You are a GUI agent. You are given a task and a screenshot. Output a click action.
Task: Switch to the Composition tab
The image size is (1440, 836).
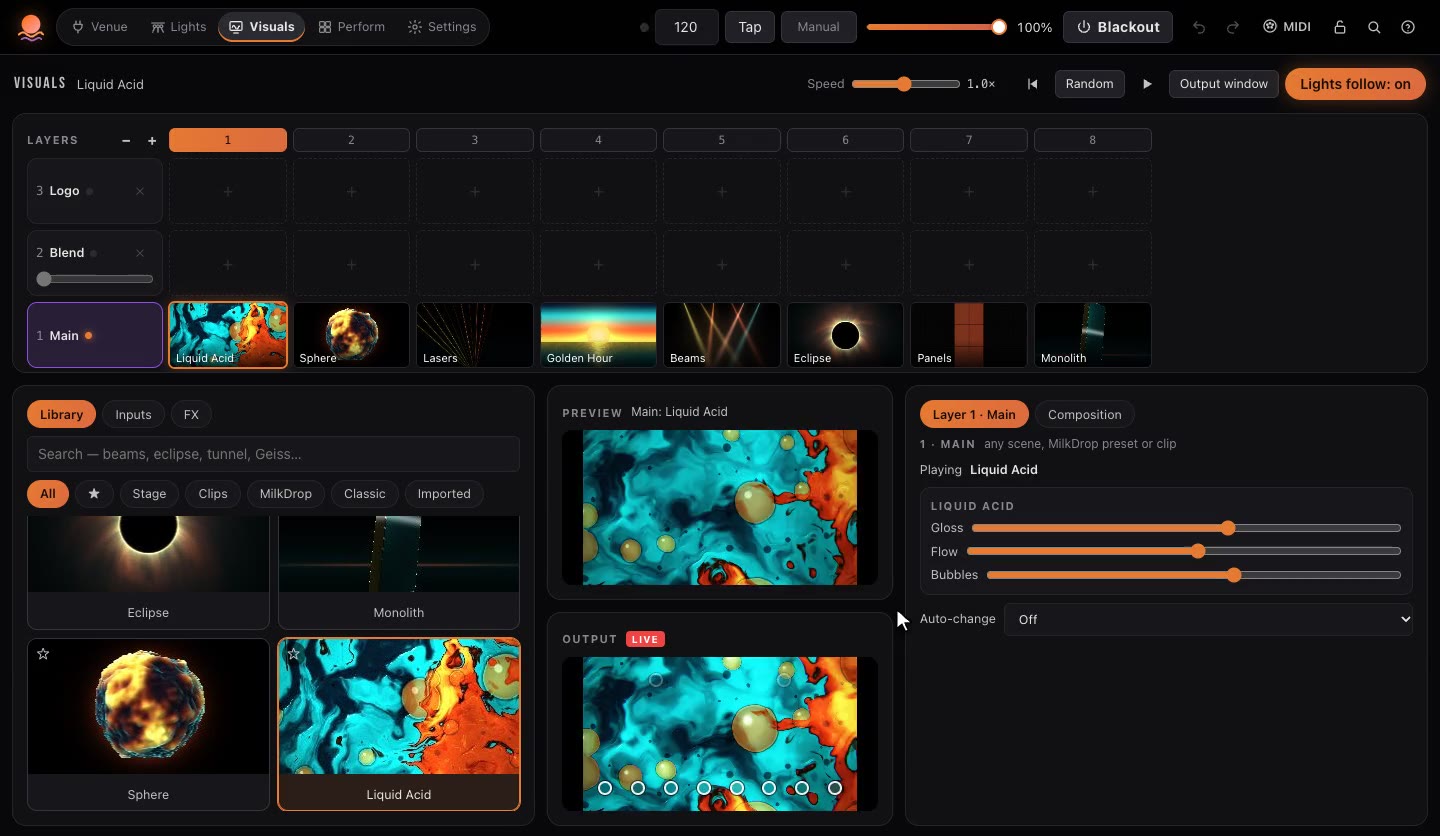click(1084, 414)
